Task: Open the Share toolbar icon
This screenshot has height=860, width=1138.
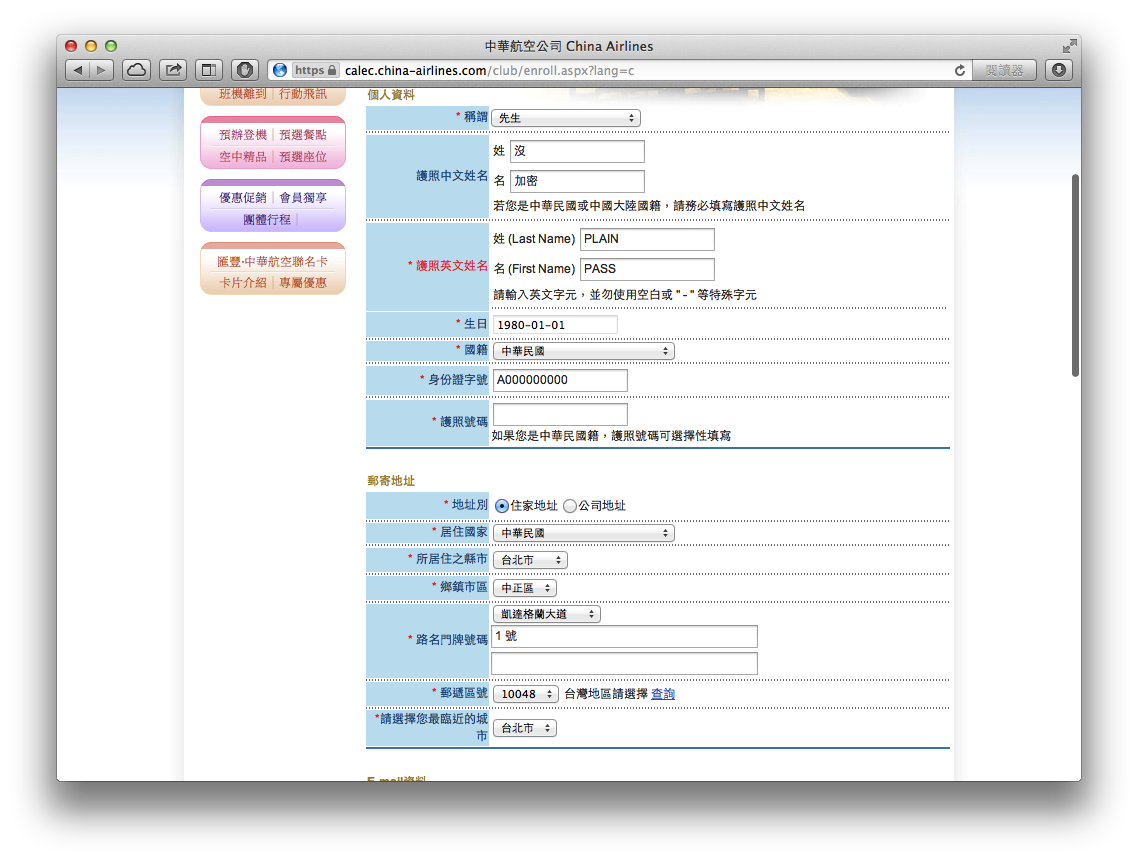Action: (x=173, y=70)
